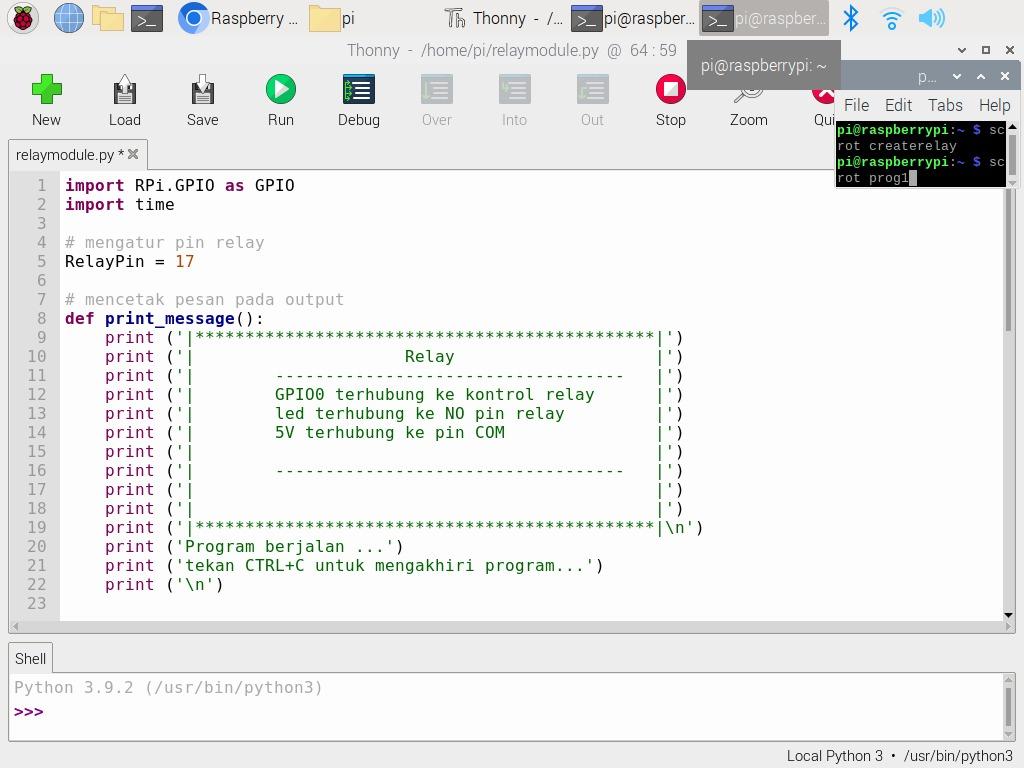Screen dimensions: 1024x768
Task: Click the 'pi@raspberrypi: ~' window tooltip
Action: [763, 65]
